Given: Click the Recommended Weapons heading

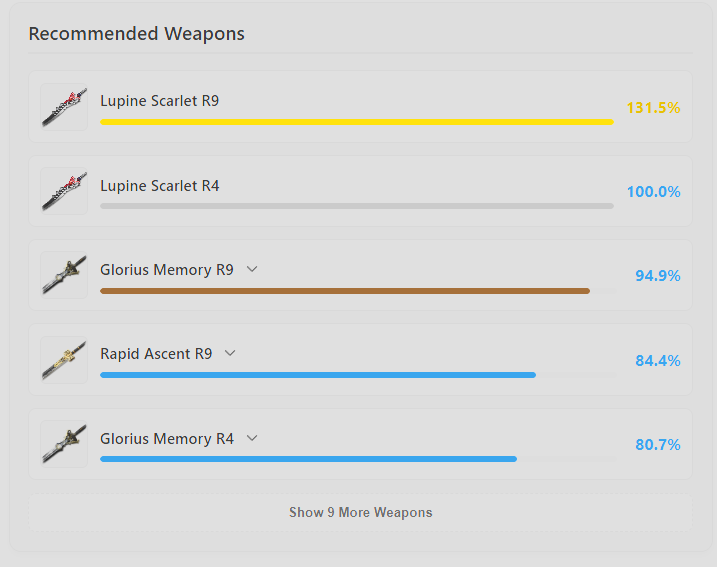Looking at the screenshot, I should point(136,34).
